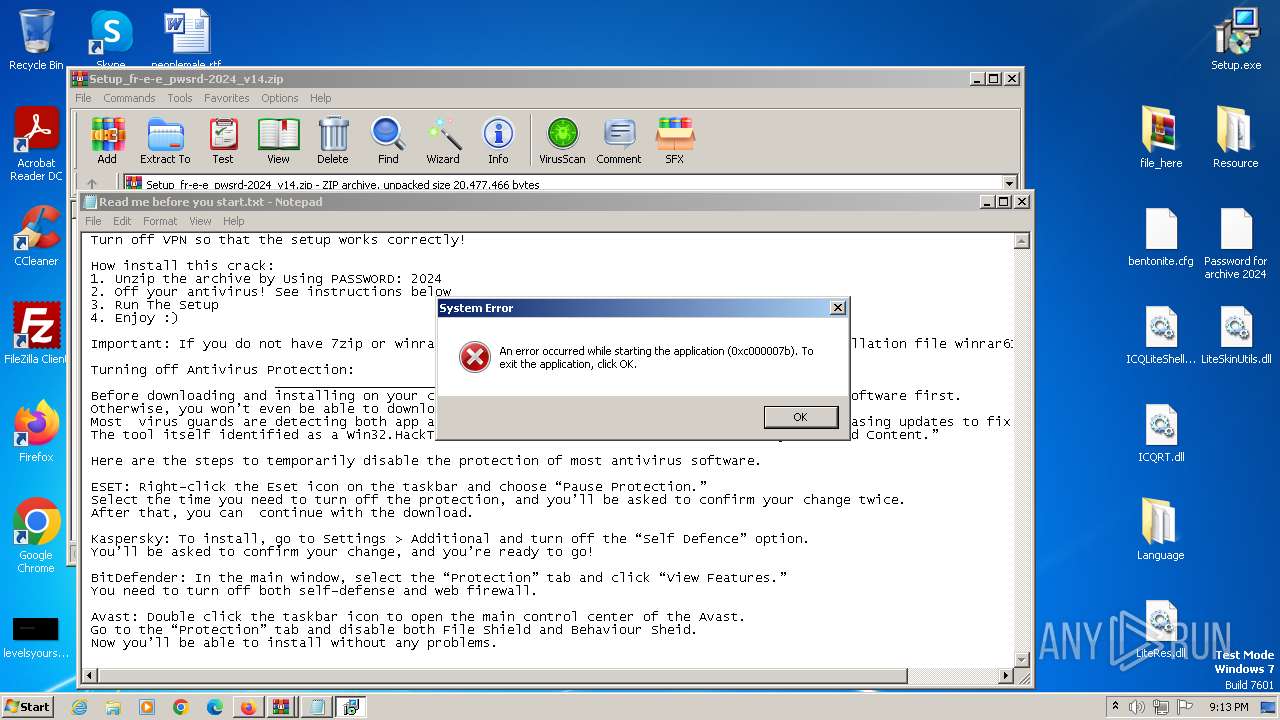Viewport: 1280px width, 720px height.
Task: Switch to Notepad taskbar button
Action: [x=317, y=707]
